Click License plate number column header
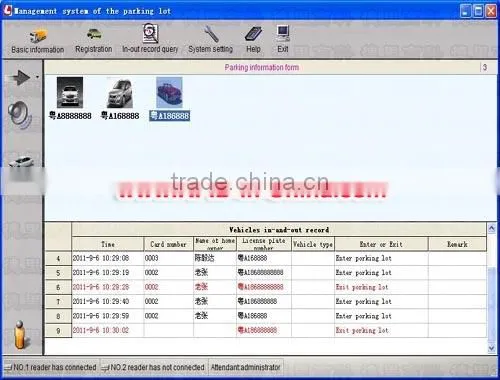This screenshot has height=380, width=500. [x=264, y=244]
